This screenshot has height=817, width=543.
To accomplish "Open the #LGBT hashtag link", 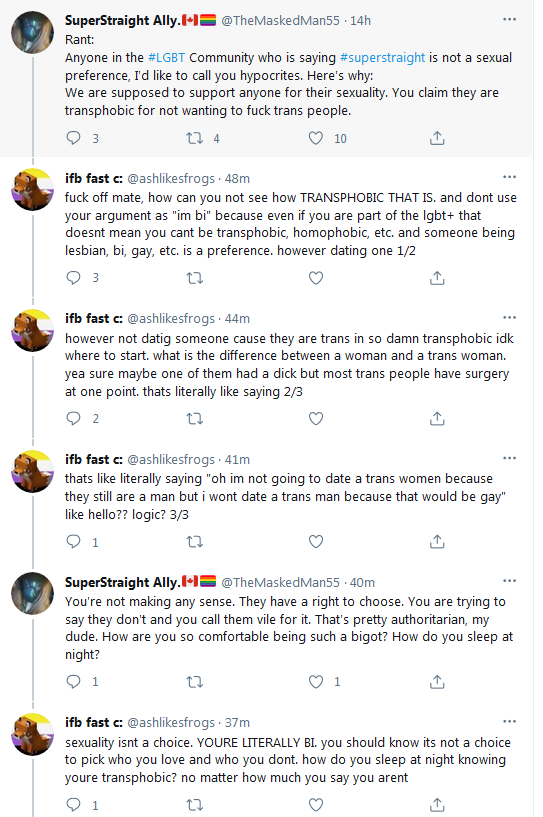I will click(x=166, y=57).
